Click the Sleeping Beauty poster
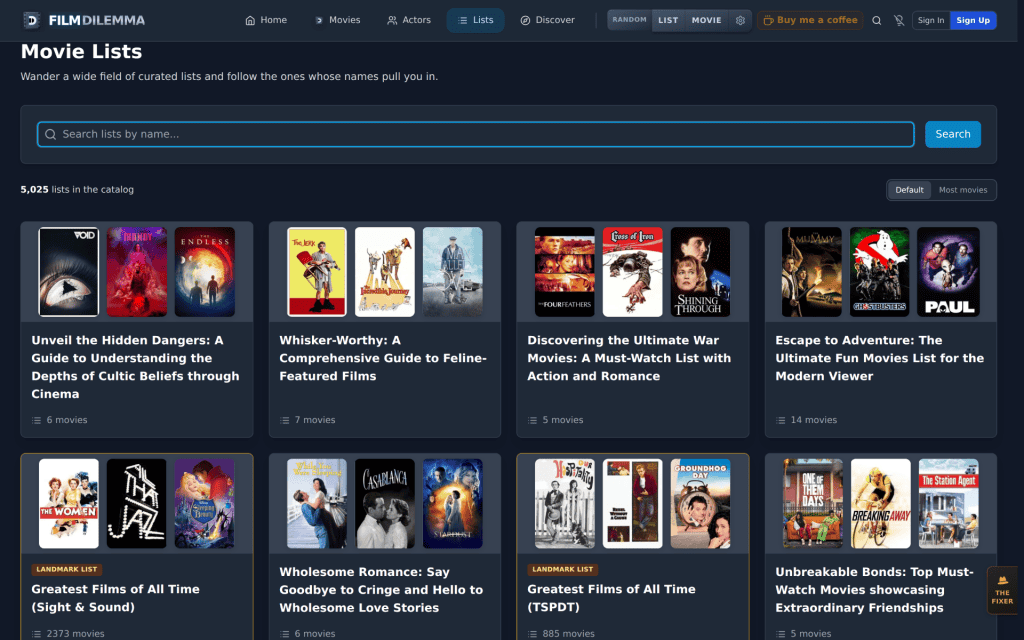This screenshot has height=640, width=1024. click(204, 504)
